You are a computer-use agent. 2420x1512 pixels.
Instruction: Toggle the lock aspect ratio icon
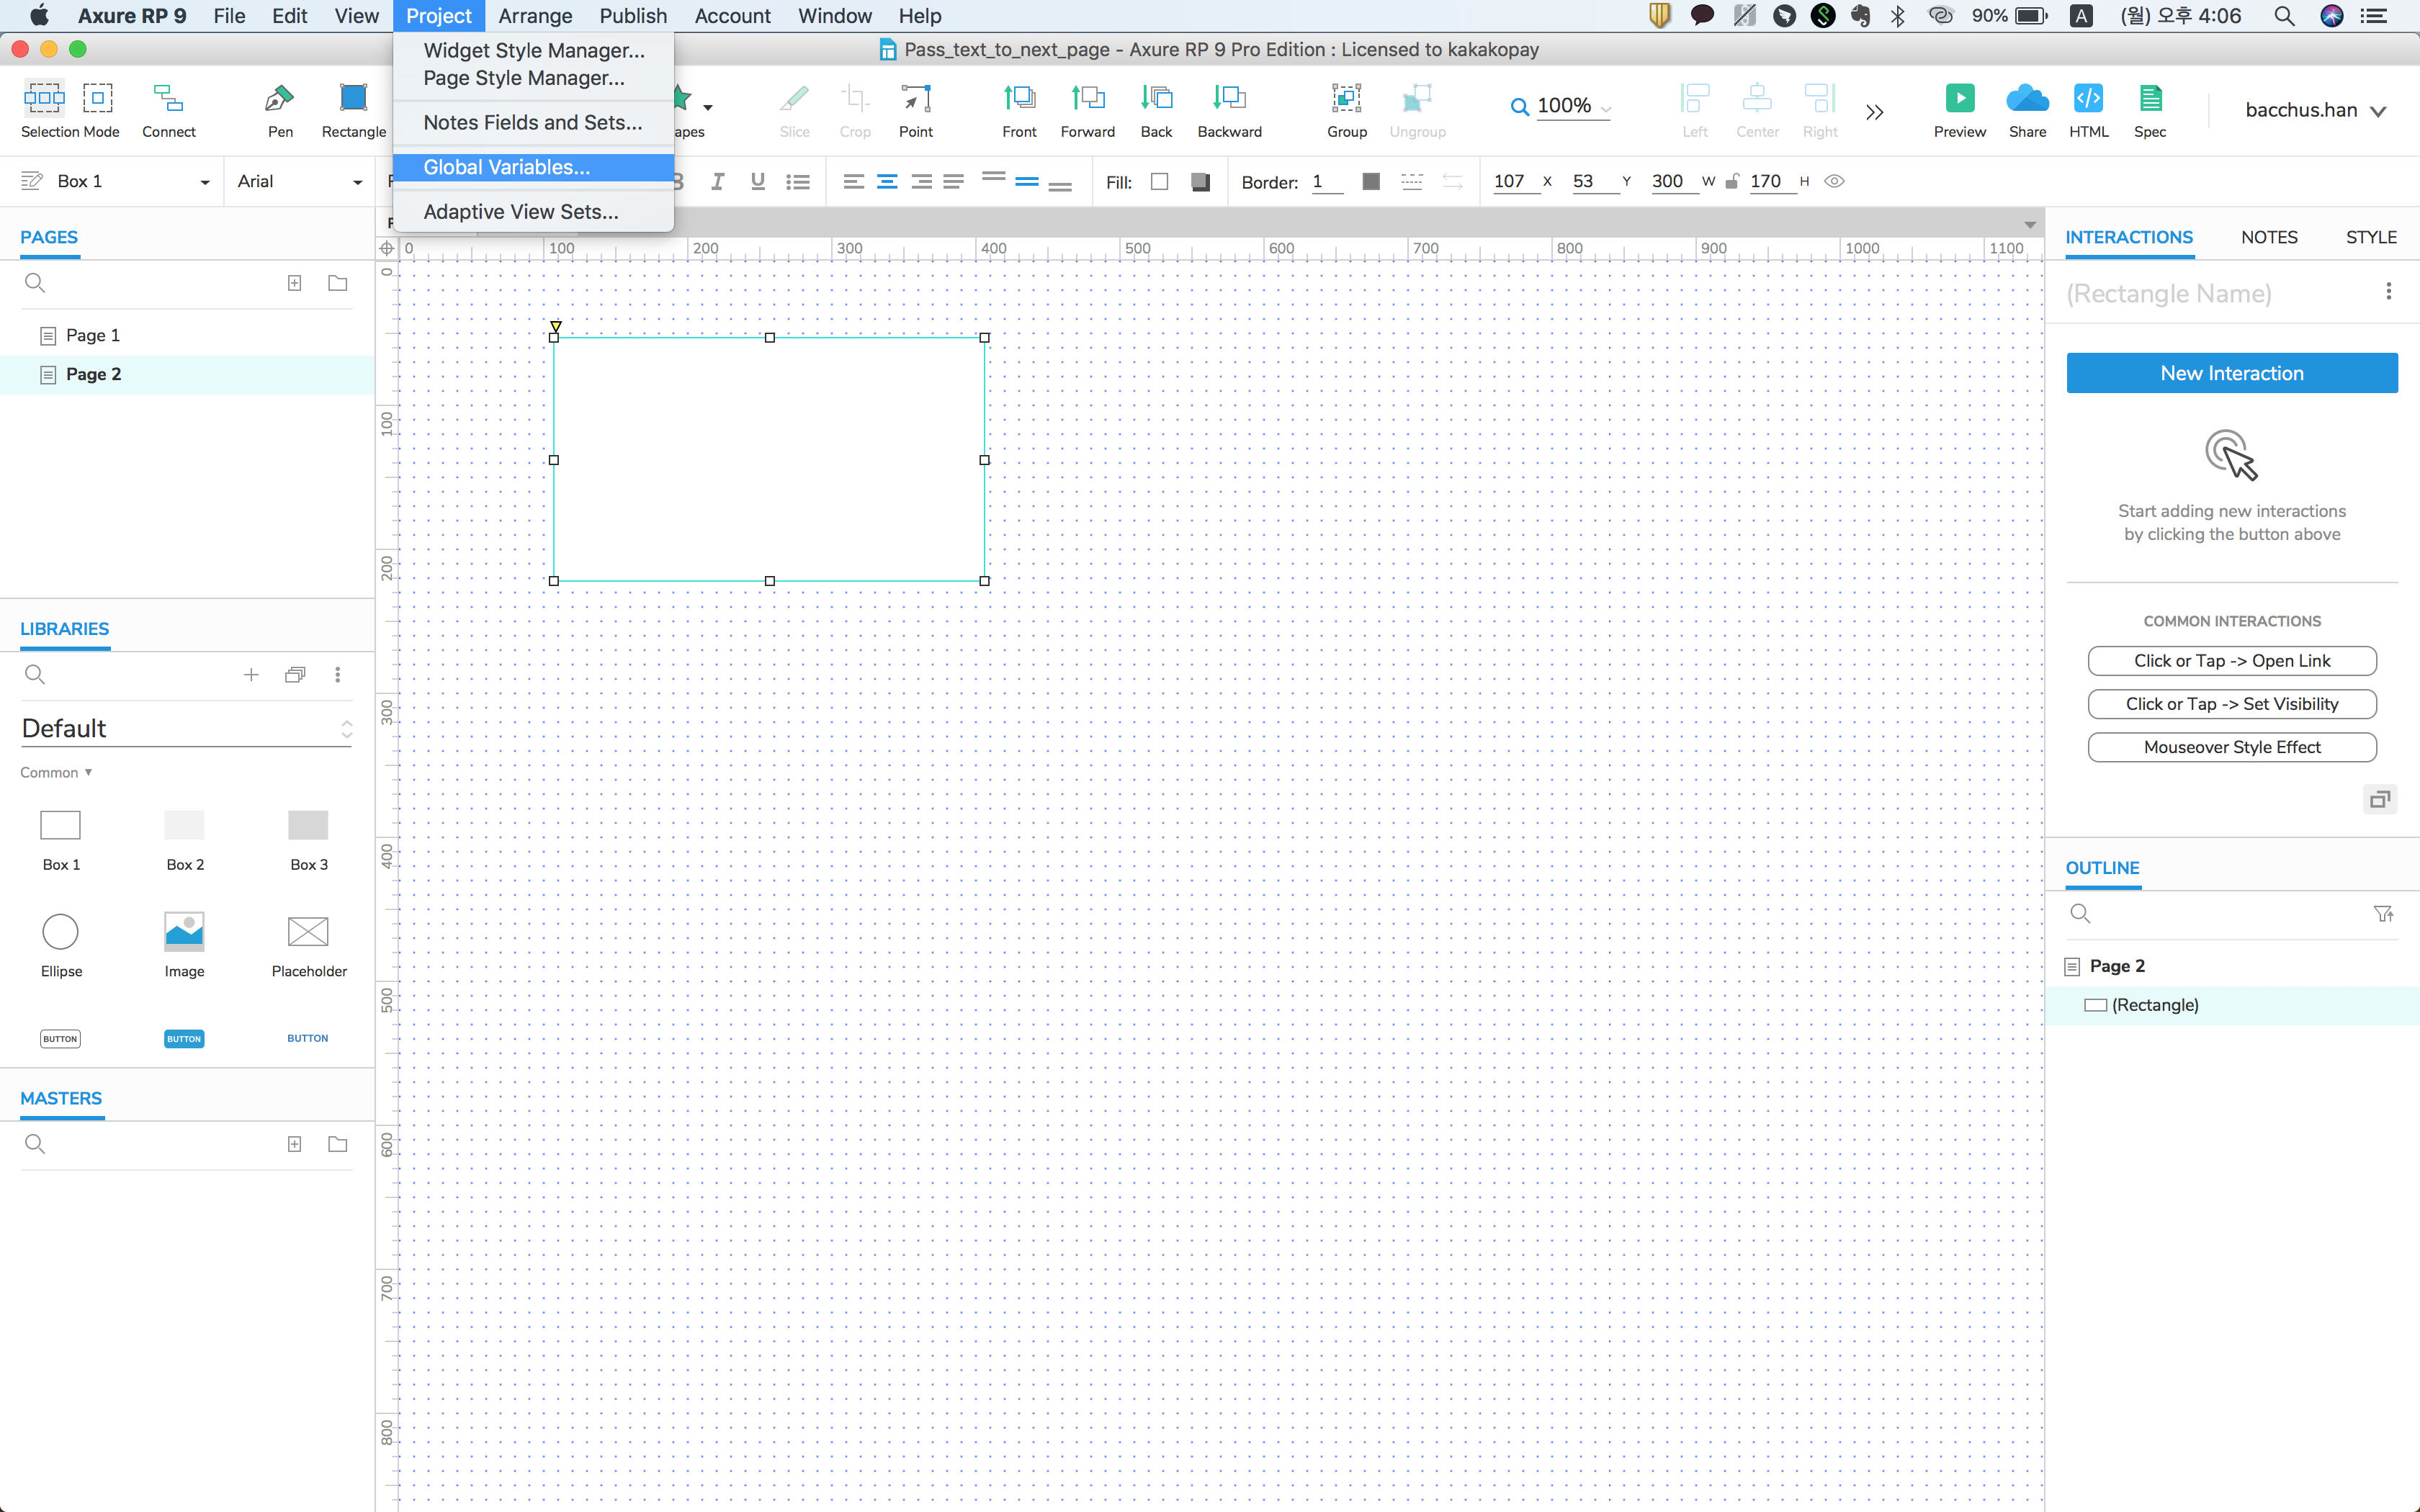(1732, 181)
